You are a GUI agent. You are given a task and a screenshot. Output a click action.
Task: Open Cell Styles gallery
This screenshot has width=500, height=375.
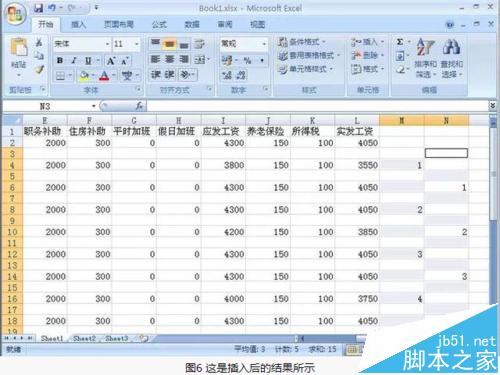tap(305, 69)
